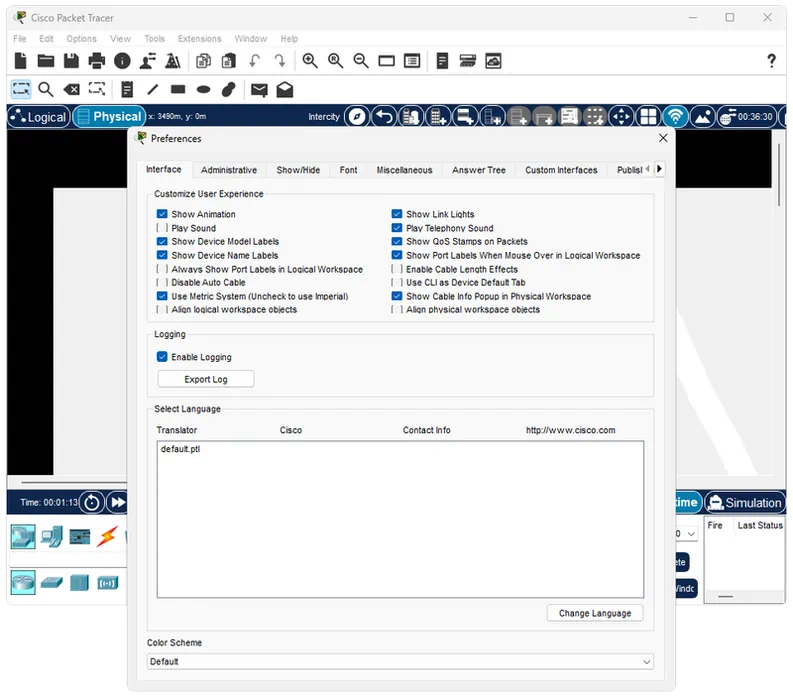This screenshot has height=700, width=793.
Task: Click the Fast Forward Time button
Action: 118,502
